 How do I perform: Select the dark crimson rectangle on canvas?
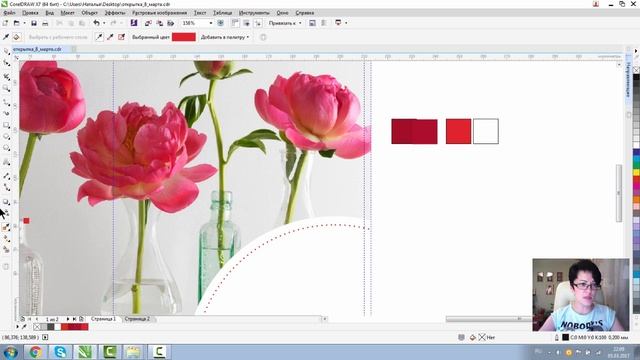(414, 131)
